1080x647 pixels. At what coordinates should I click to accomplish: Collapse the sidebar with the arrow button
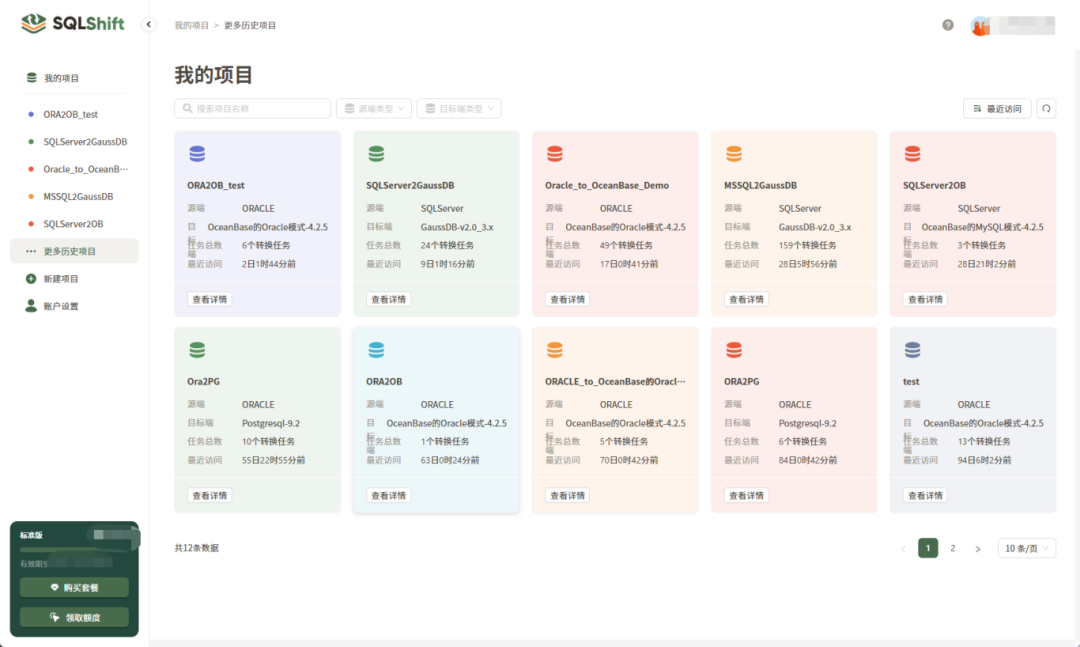point(148,24)
